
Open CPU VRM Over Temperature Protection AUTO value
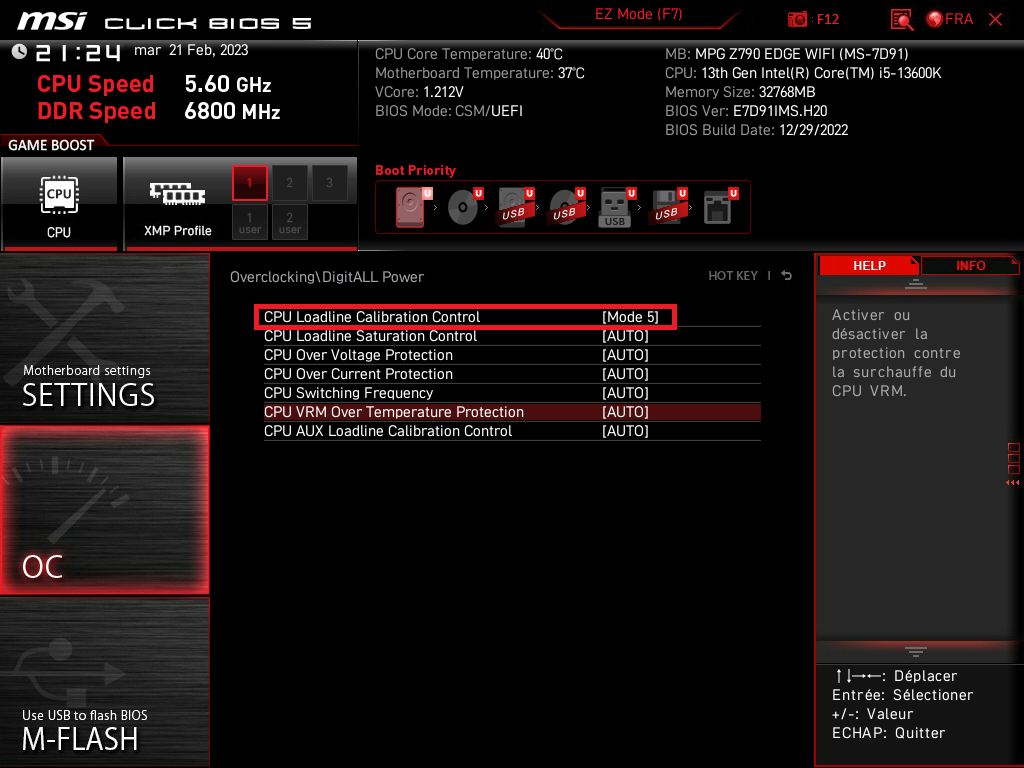click(625, 412)
